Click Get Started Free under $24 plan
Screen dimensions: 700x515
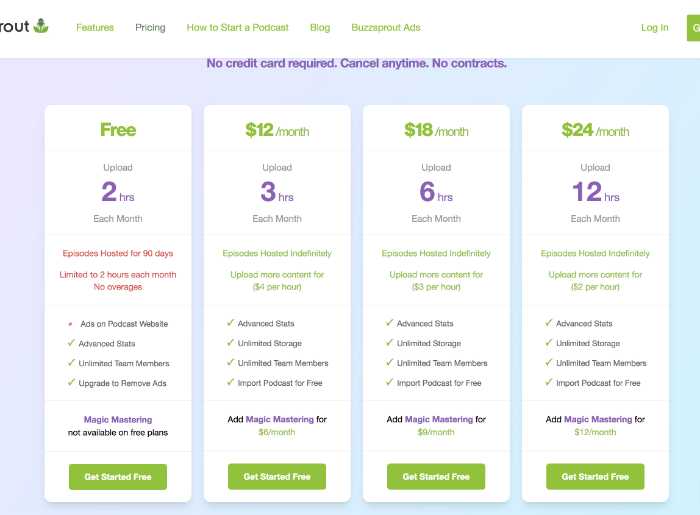click(x=595, y=477)
